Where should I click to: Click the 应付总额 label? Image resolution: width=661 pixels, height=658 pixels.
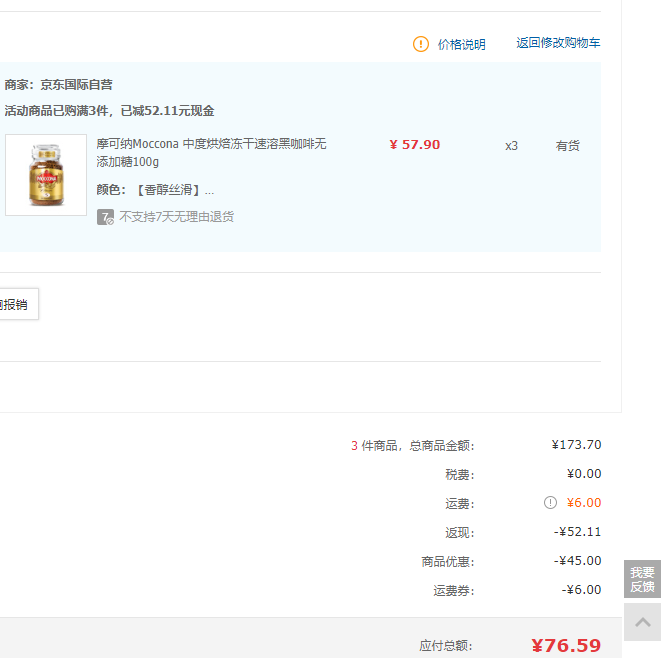point(446,646)
